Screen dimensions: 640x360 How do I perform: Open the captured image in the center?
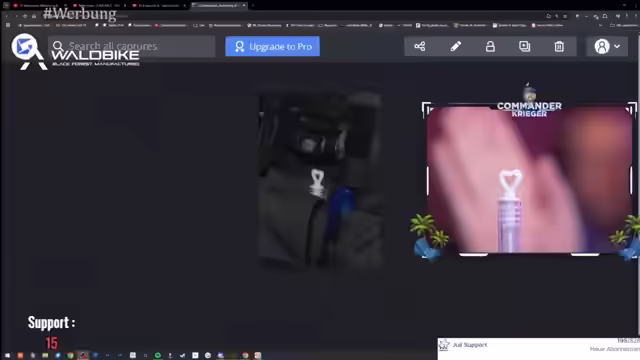320,180
